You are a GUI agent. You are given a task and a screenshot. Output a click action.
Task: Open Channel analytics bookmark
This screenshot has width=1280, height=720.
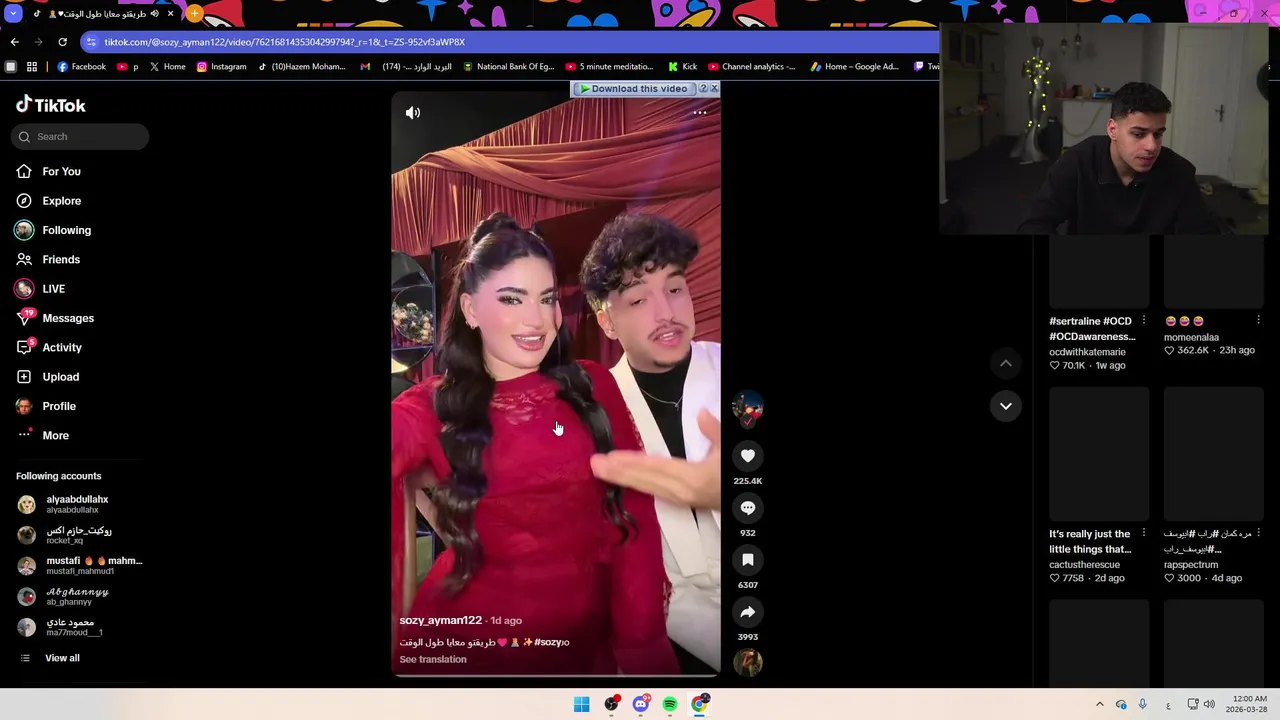751,67
